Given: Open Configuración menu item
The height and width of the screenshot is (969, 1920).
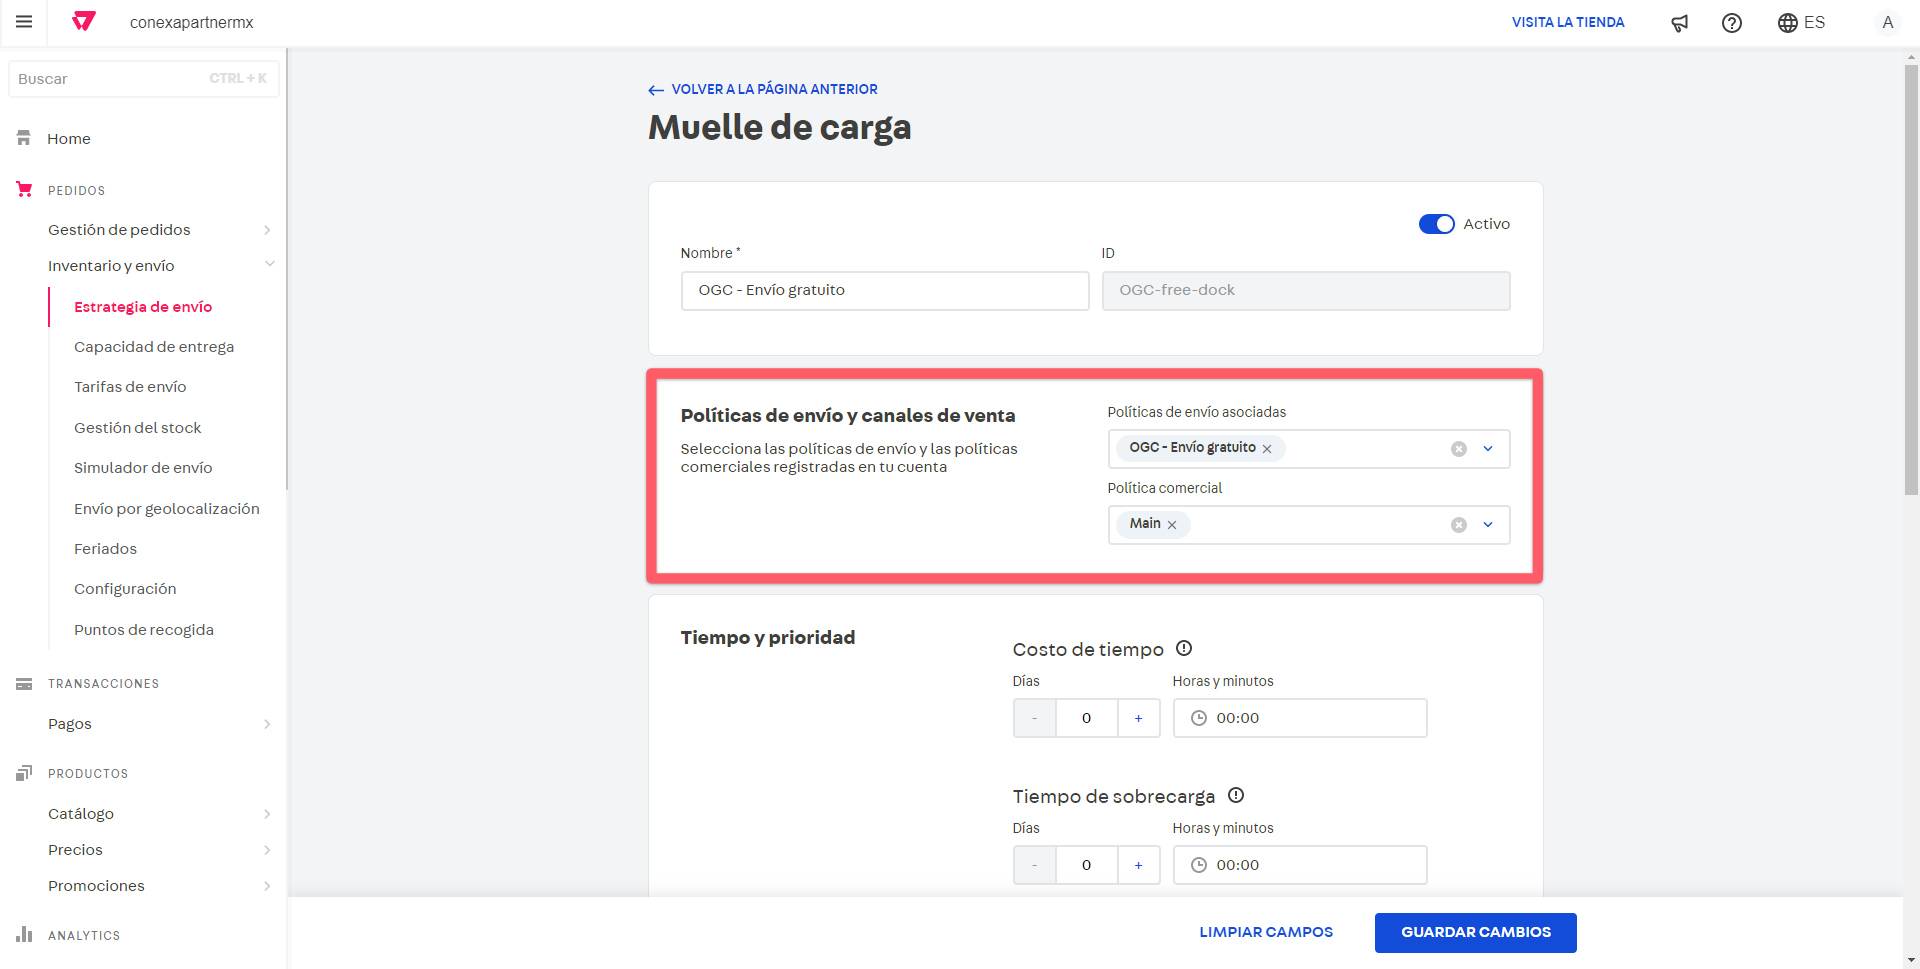Looking at the screenshot, I should [x=125, y=589].
